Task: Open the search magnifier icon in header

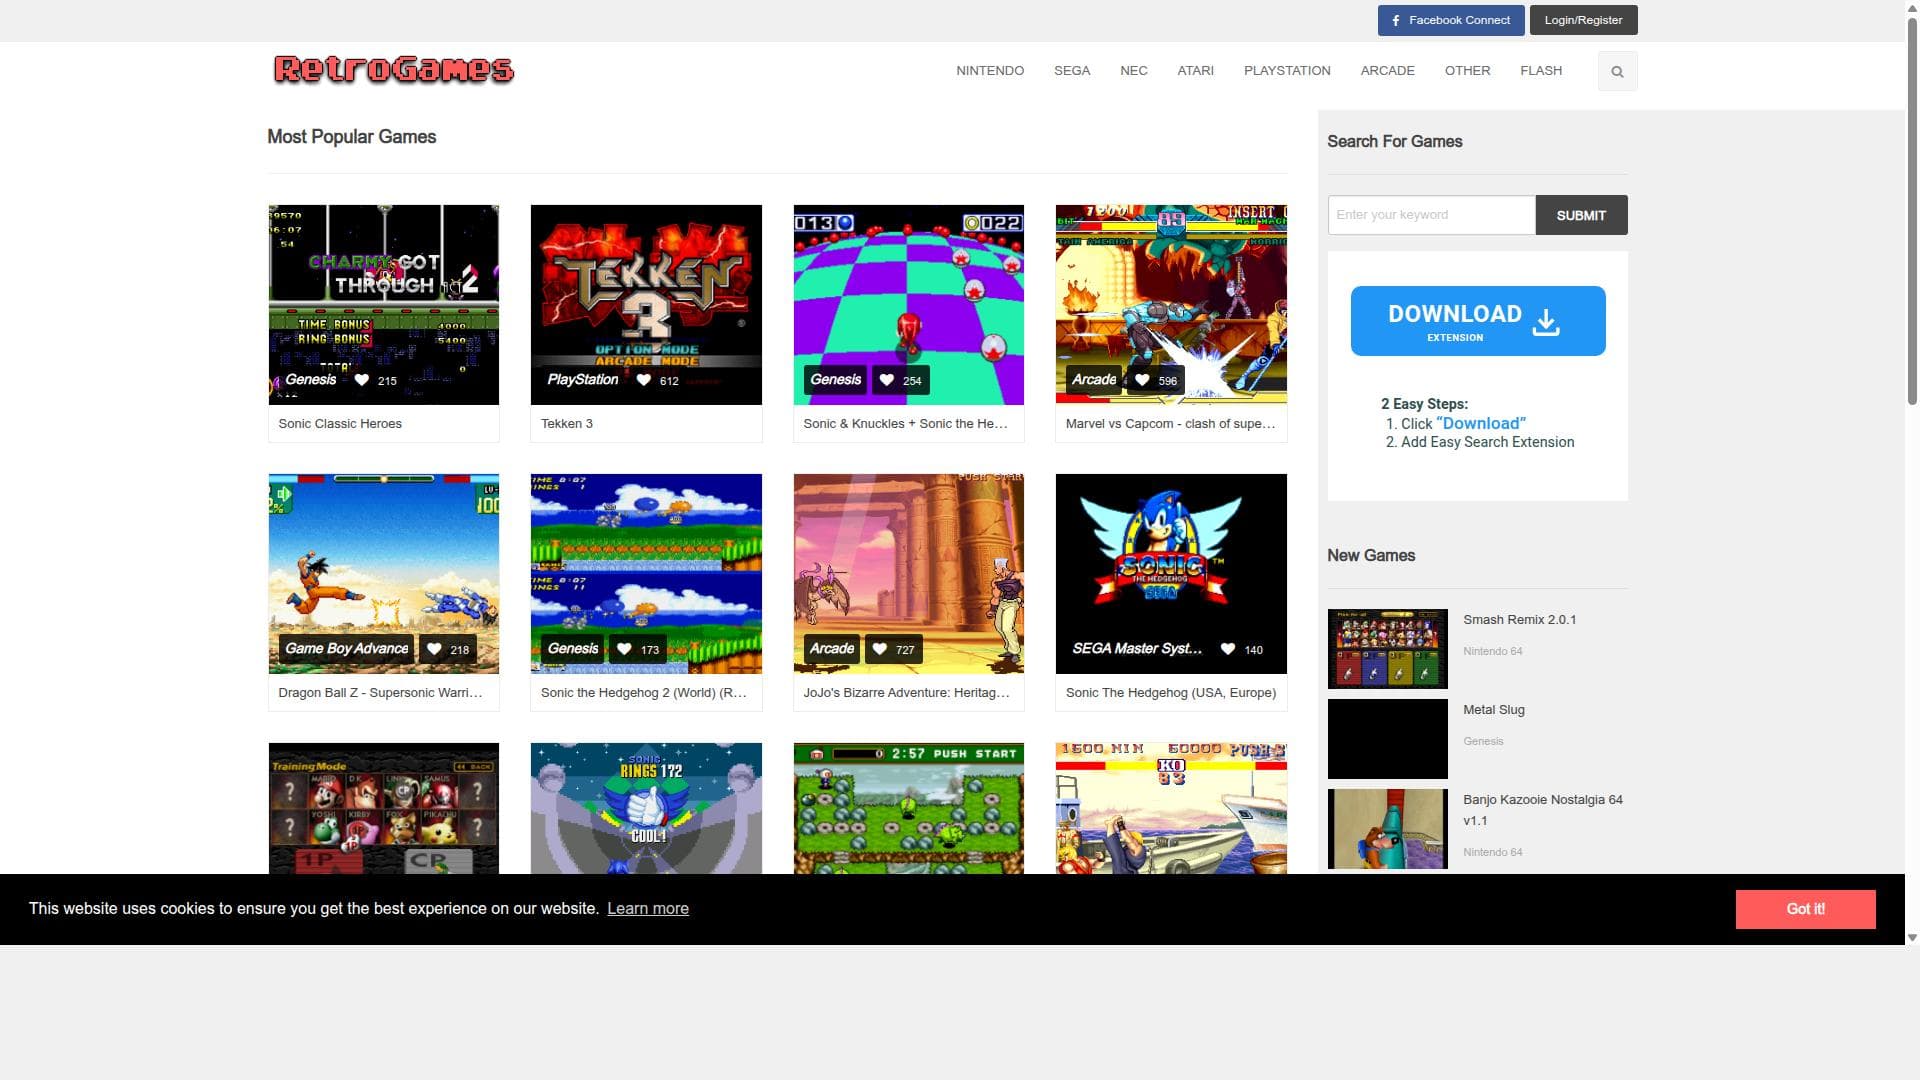Action: (1617, 71)
